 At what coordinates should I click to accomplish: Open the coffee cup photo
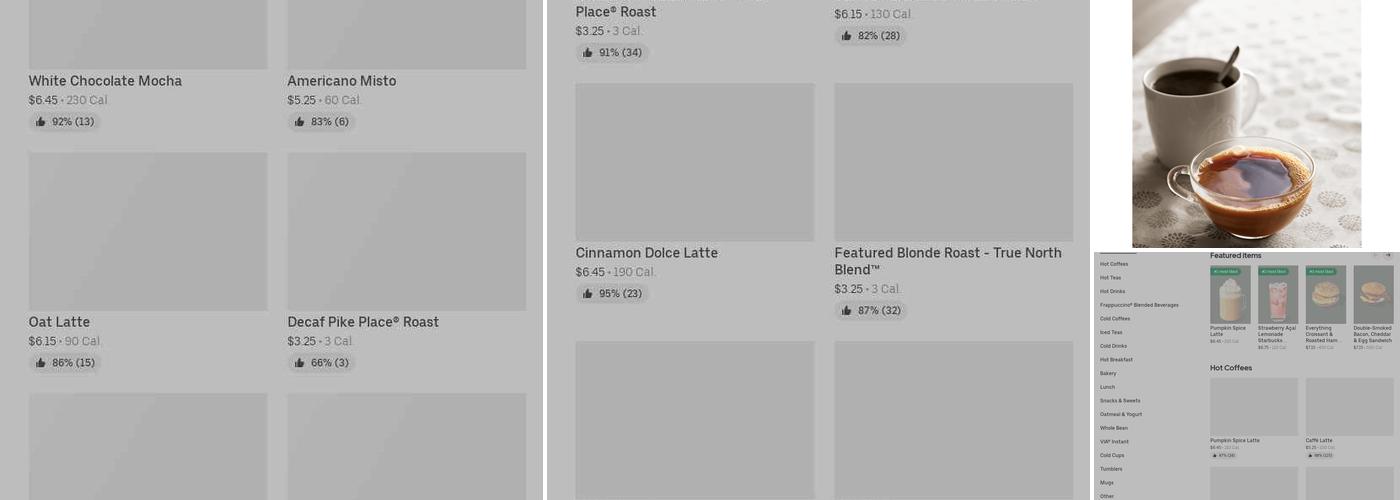[x=1246, y=124]
